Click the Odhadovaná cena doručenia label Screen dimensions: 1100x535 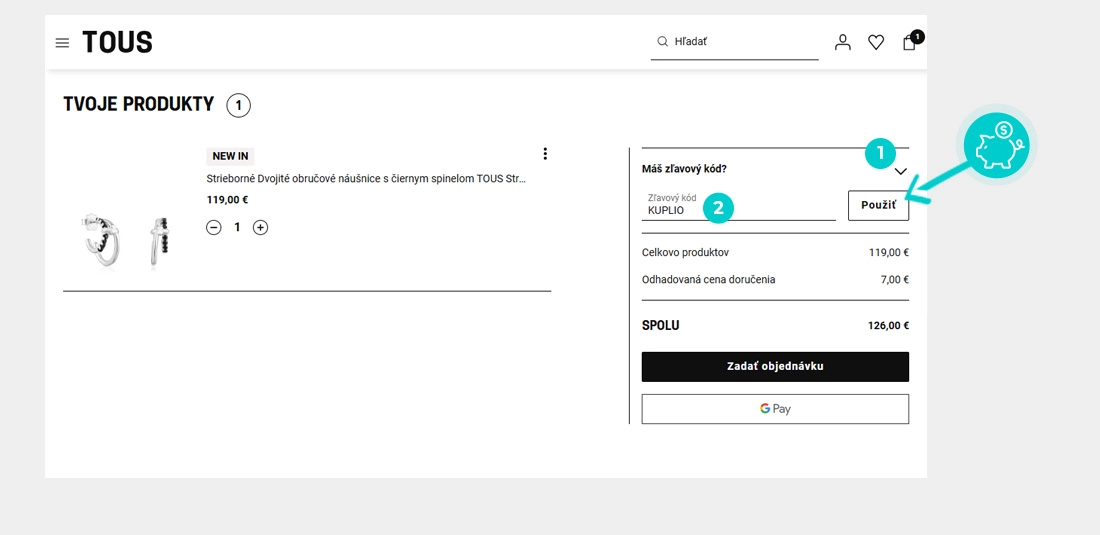709,280
